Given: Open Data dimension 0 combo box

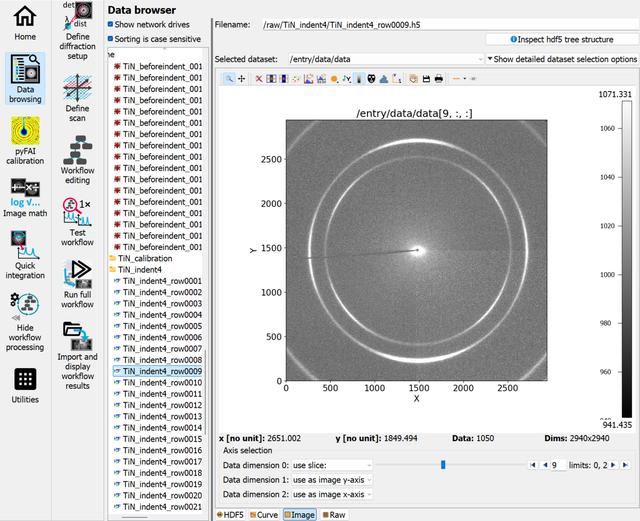Looking at the screenshot, I should (x=332, y=465).
